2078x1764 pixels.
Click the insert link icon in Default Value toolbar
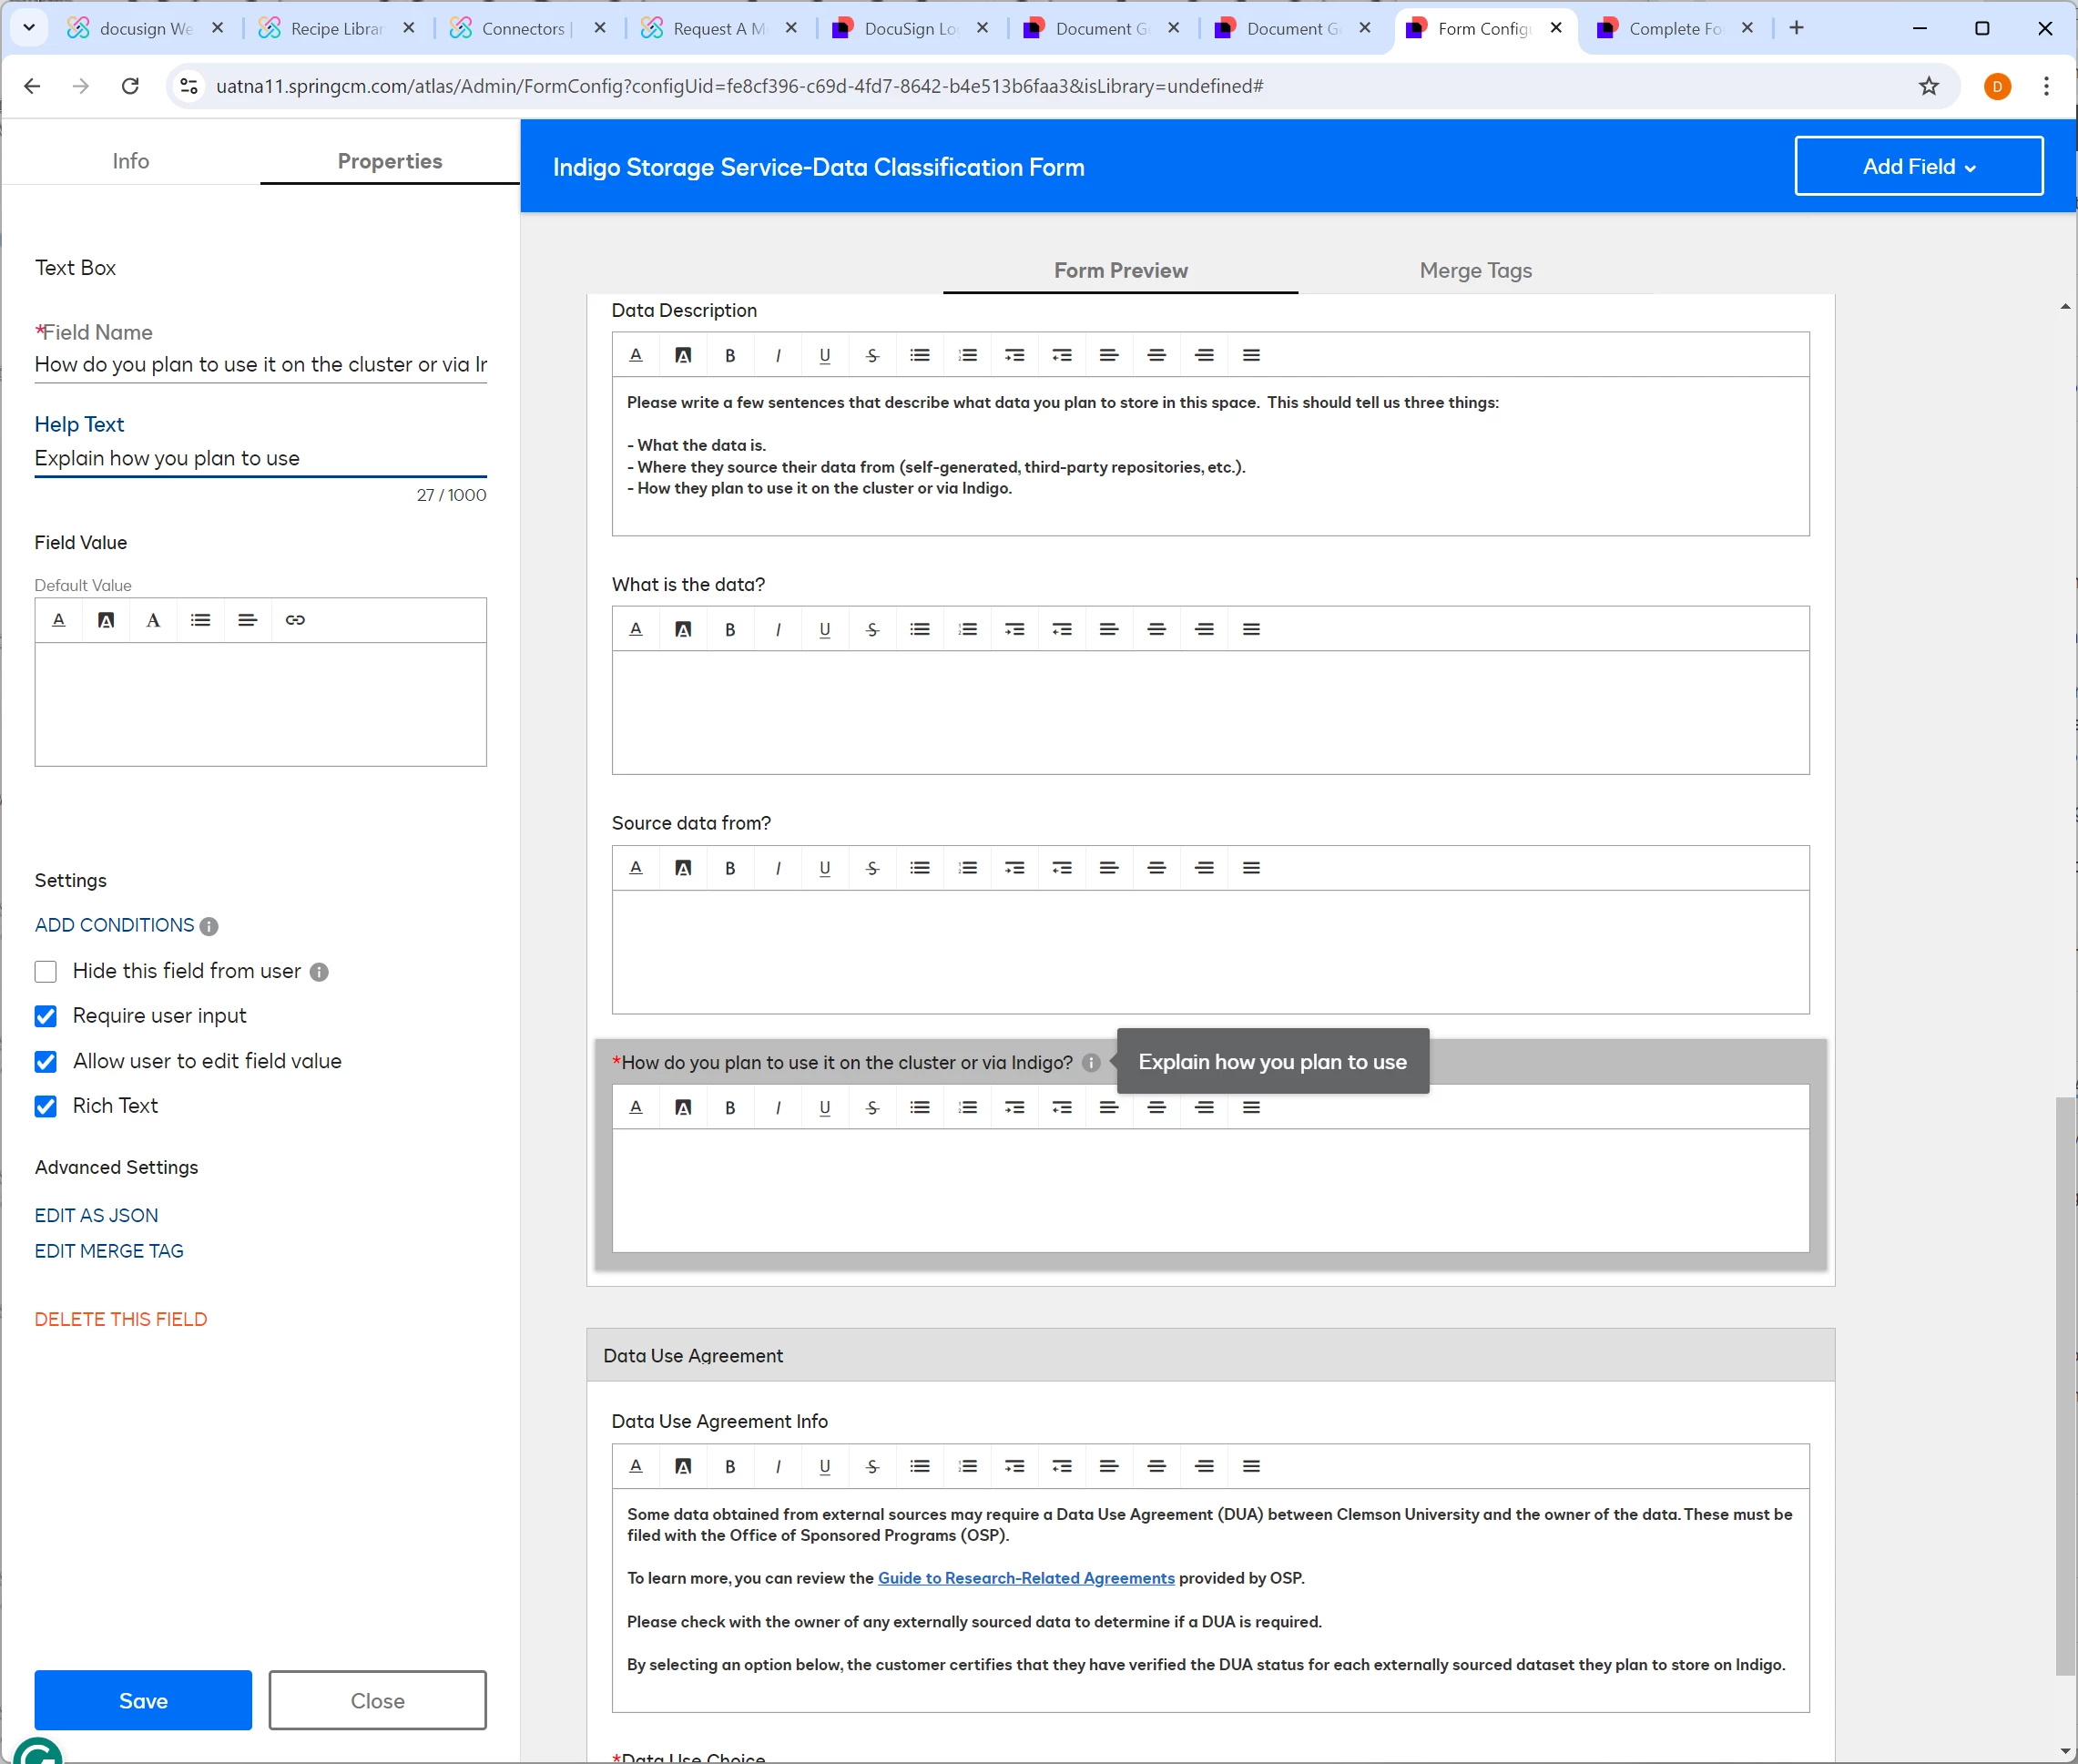pyautogui.click(x=295, y=620)
